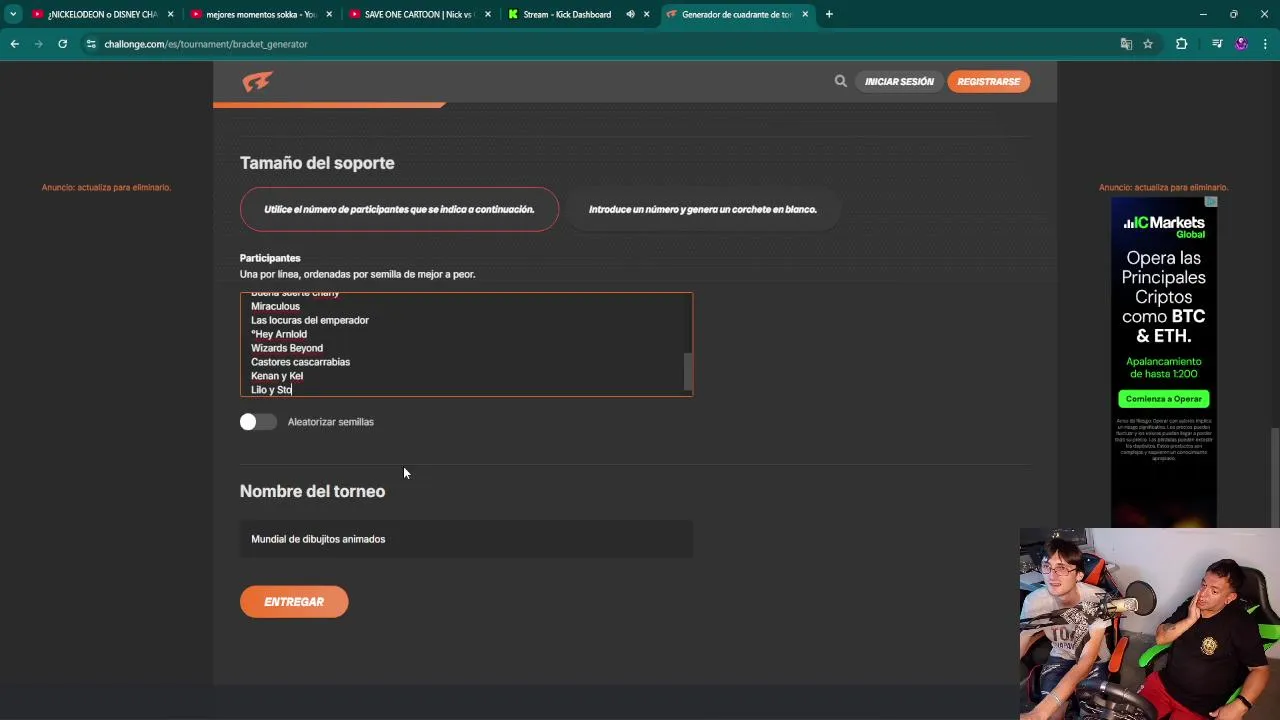Open the browser profile avatar
Viewport: 1280px width, 720px height.
point(1241,44)
